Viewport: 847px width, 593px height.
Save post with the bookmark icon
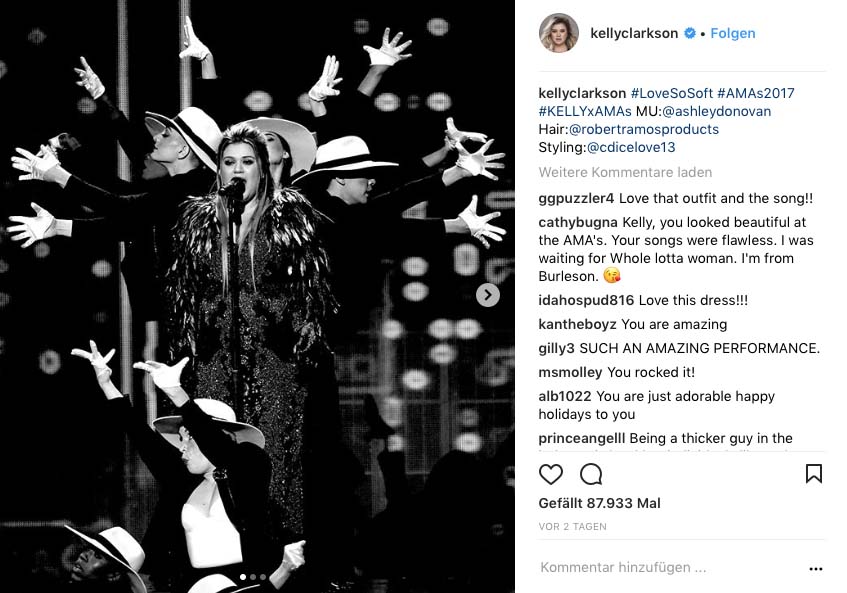pos(814,474)
